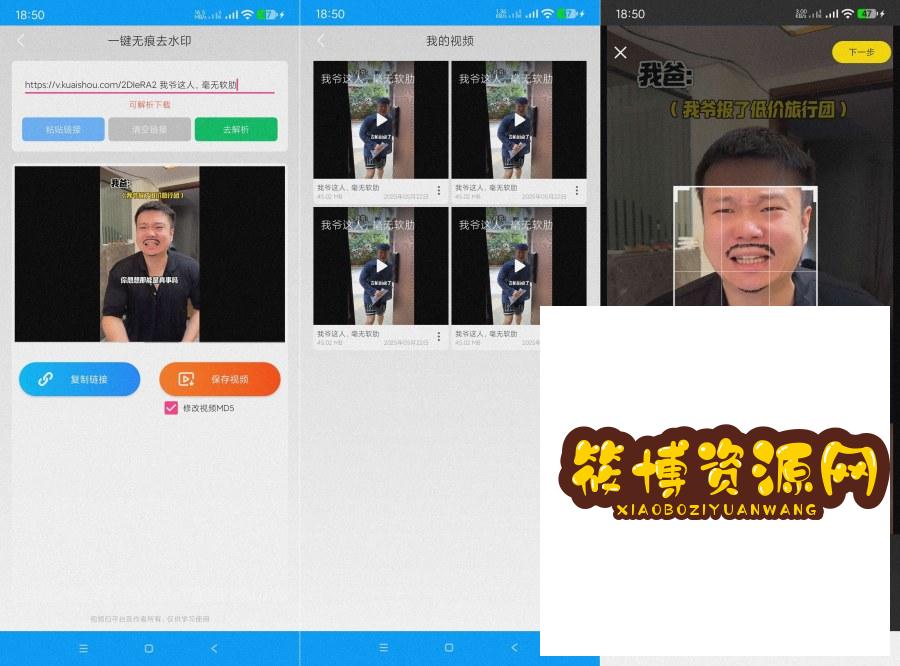The image size is (900, 666).
Task: Click the 18:50 clock on the cropping screen
Action: [x=630, y=14]
